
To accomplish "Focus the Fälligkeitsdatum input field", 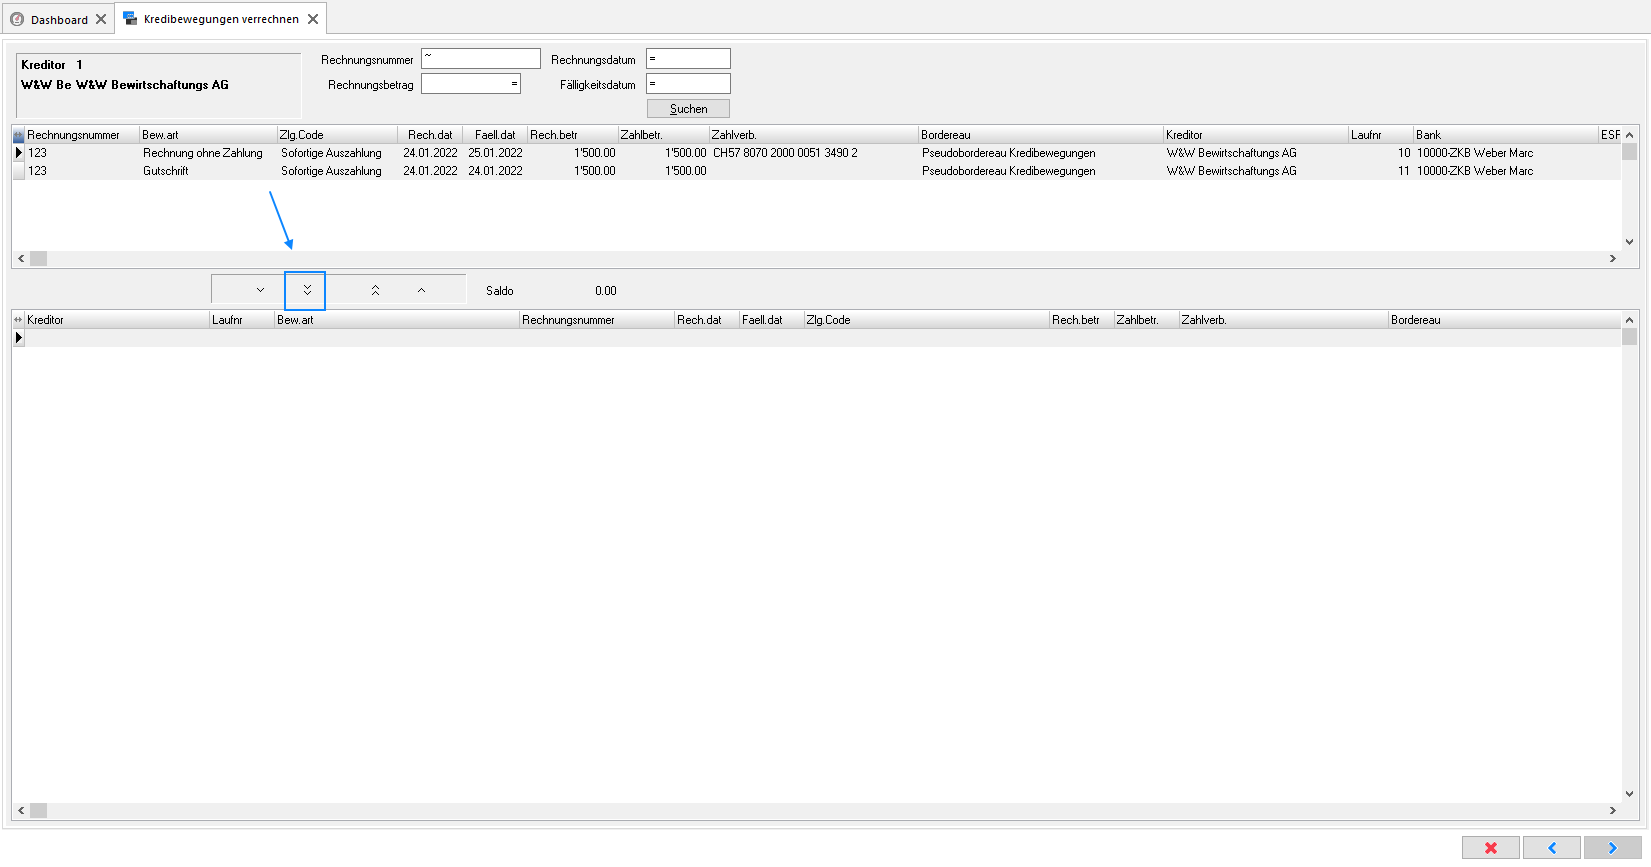I will [x=688, y=84].
